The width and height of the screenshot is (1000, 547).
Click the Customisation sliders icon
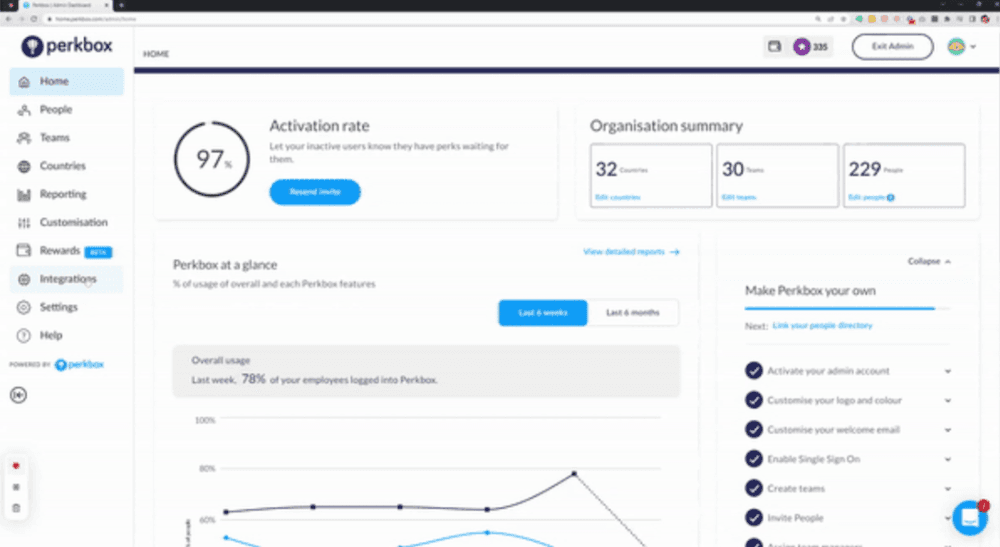[24, 222]
